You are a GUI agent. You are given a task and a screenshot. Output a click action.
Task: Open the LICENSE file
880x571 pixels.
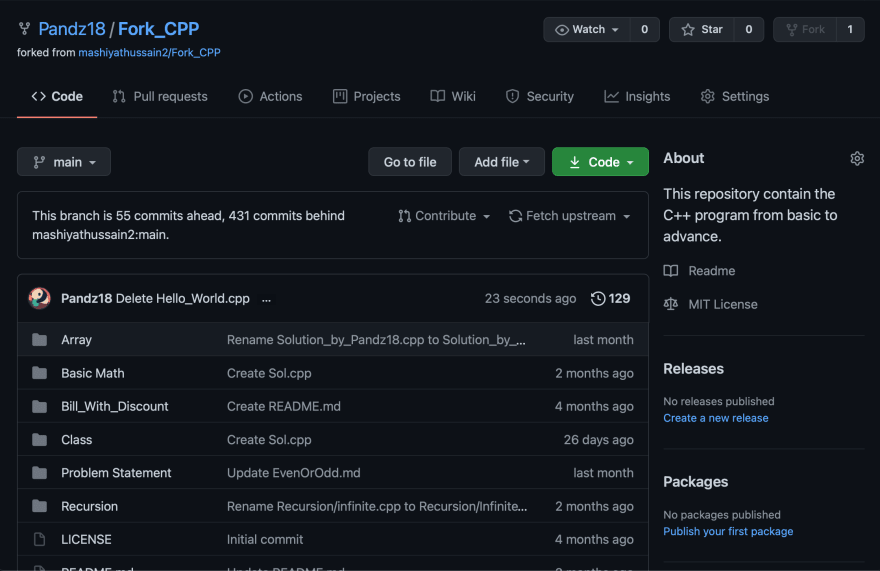pyautogui.click(x=86, y=539)
